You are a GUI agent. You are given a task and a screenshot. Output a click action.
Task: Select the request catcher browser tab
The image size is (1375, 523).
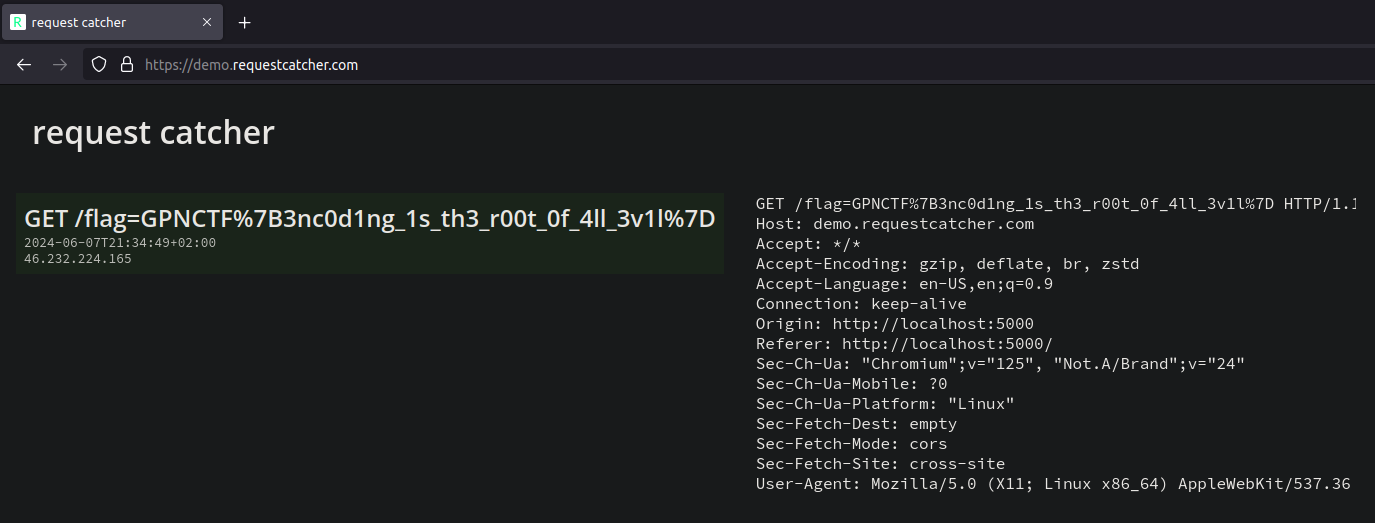tap(112, 22)
